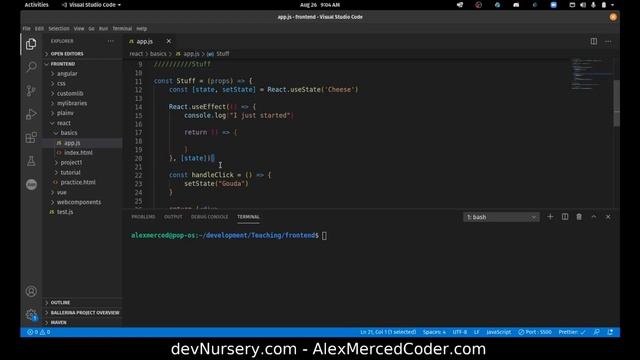640x360 pixels.
Task: Switch to the Problems panel tab
Action: coord(143,217)
